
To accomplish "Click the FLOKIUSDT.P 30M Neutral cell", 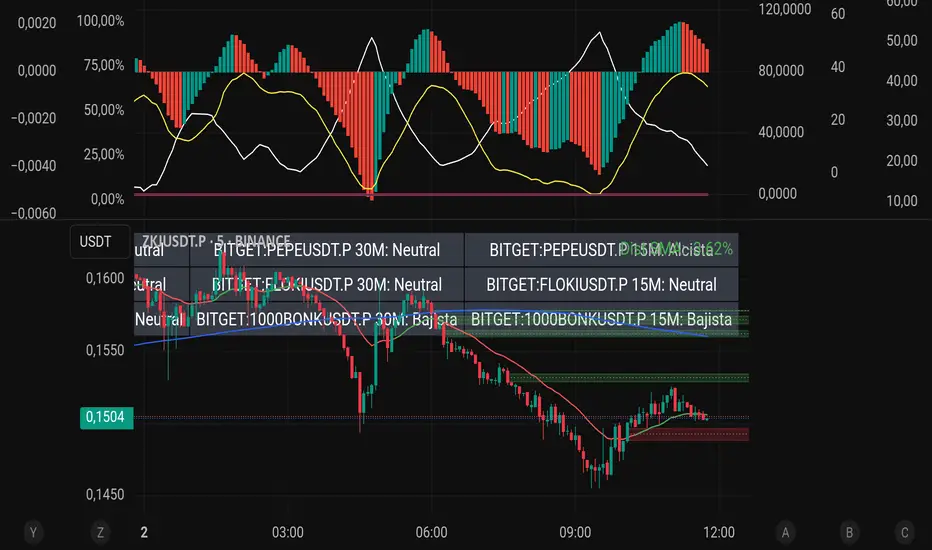I will (x=327, y=285).
